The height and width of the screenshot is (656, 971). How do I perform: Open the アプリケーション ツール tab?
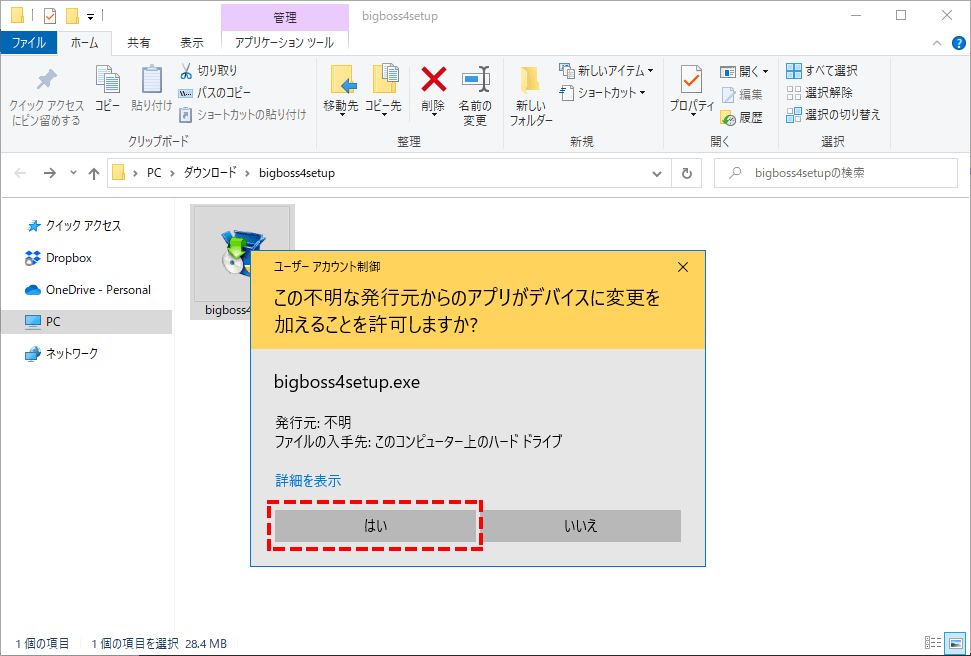click(284, 43)
